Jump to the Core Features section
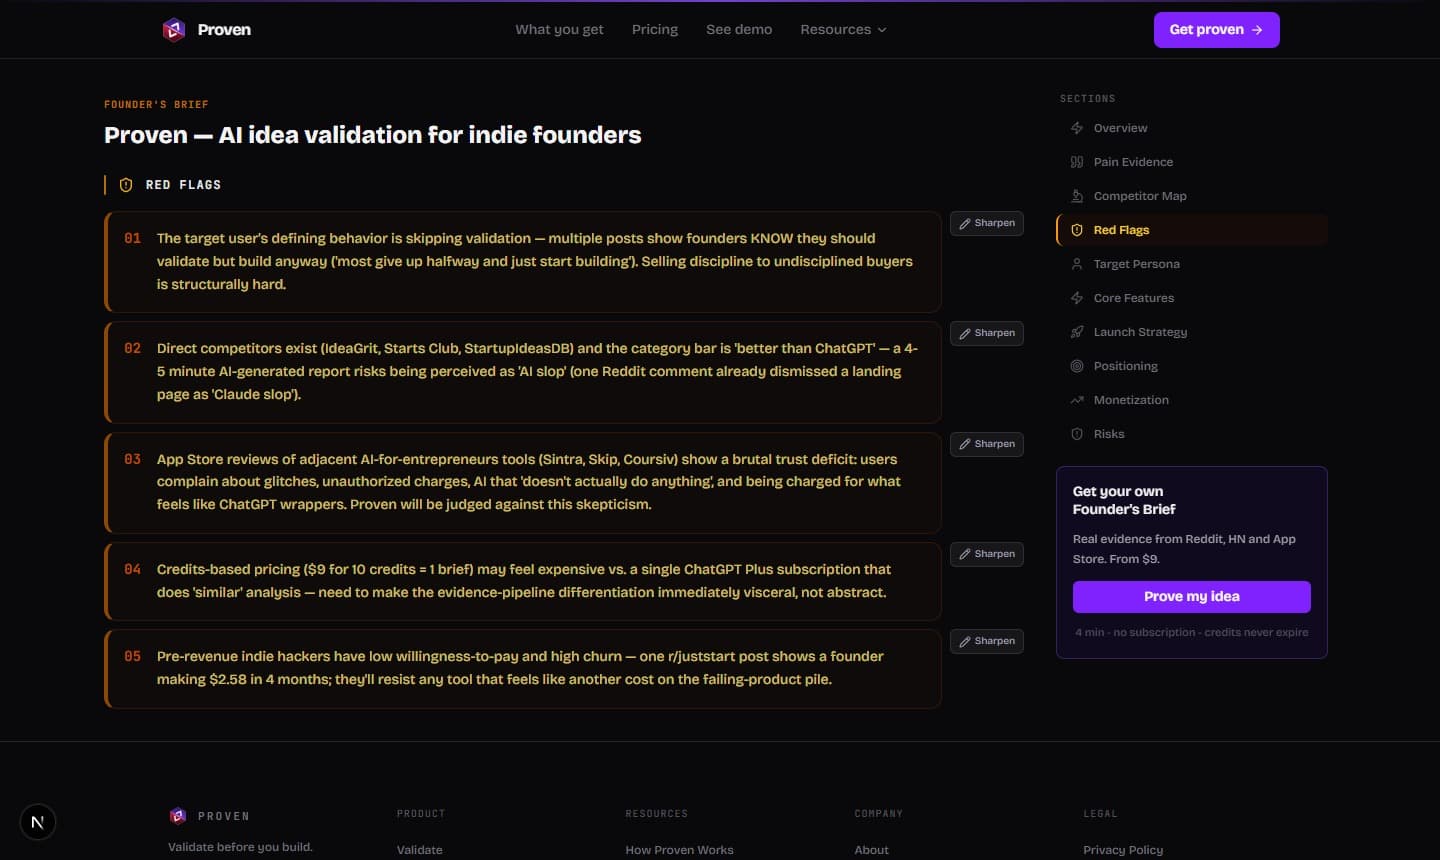The height and width of the screenshot is (860, 1440). 1192,298
